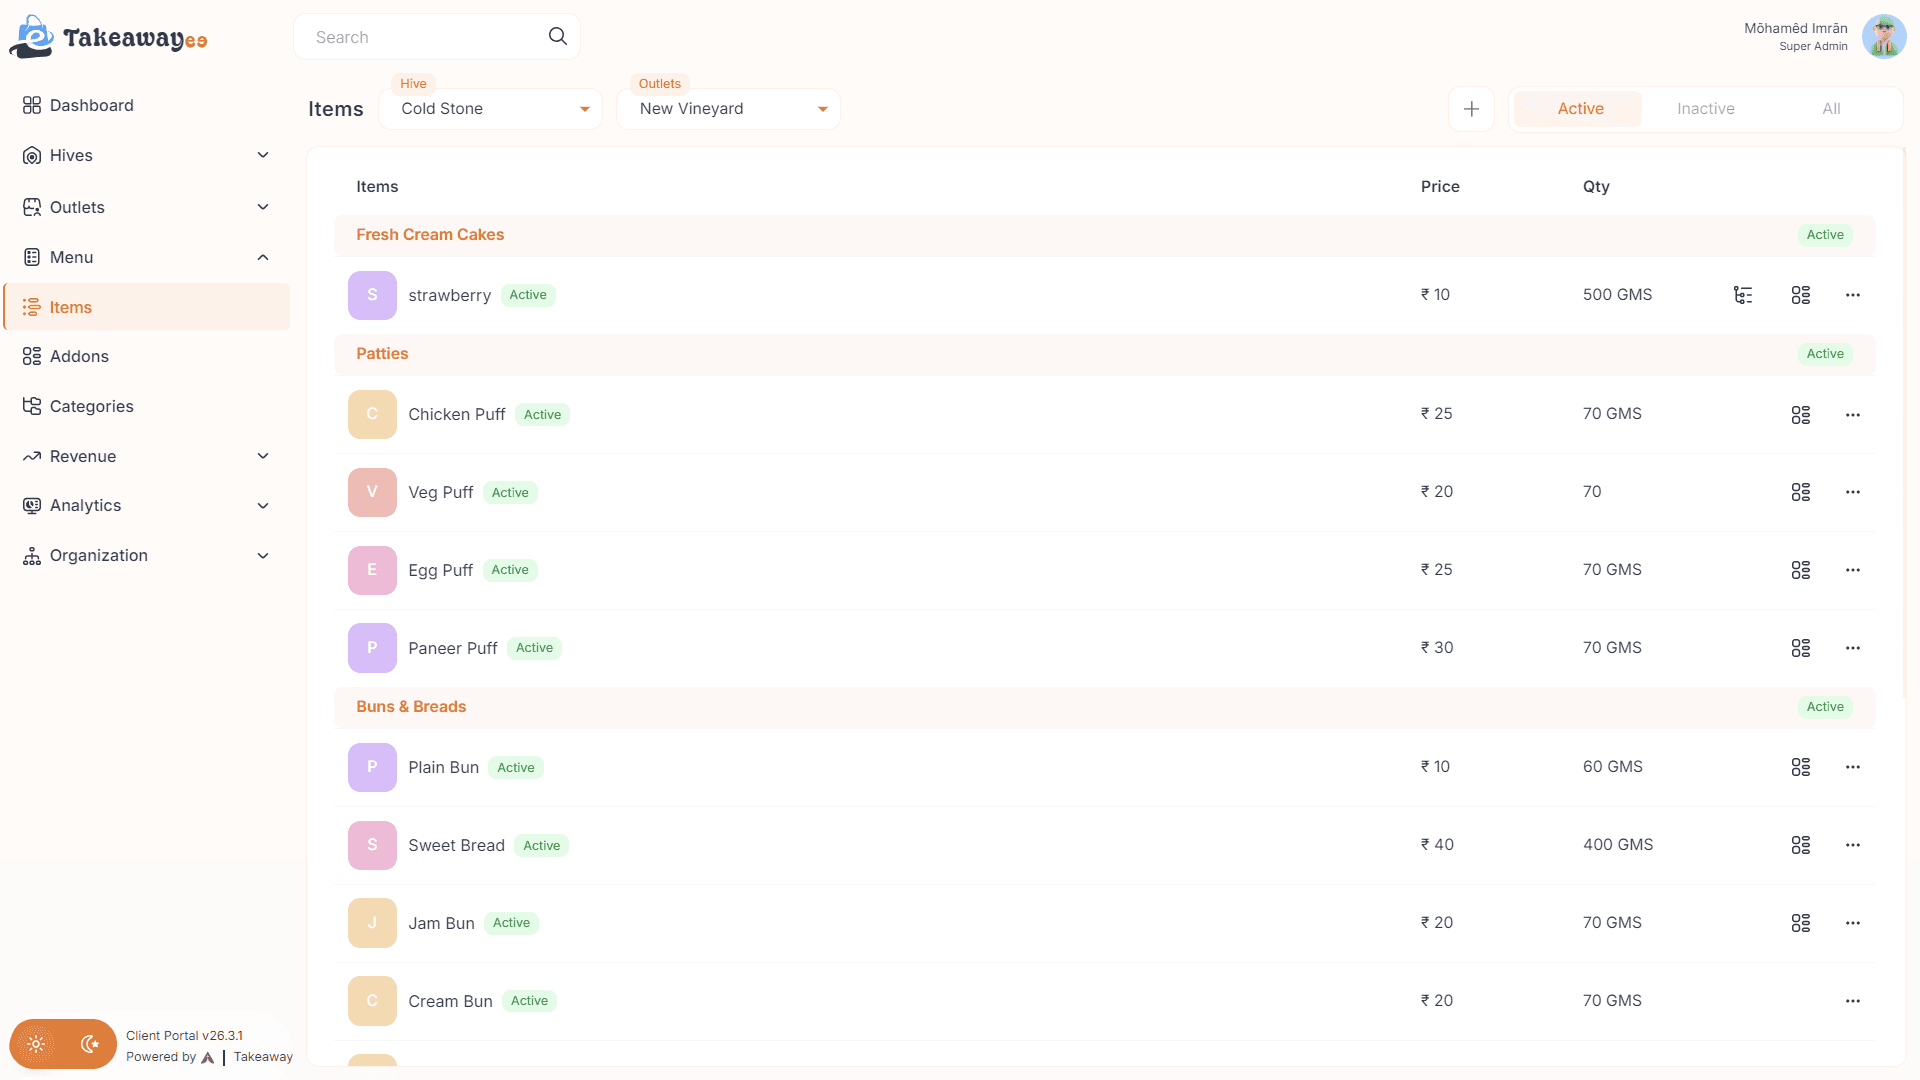Toggle strawberry item Active status badge
Viewport: 1920px width, 1080px height.
point(528,295)
